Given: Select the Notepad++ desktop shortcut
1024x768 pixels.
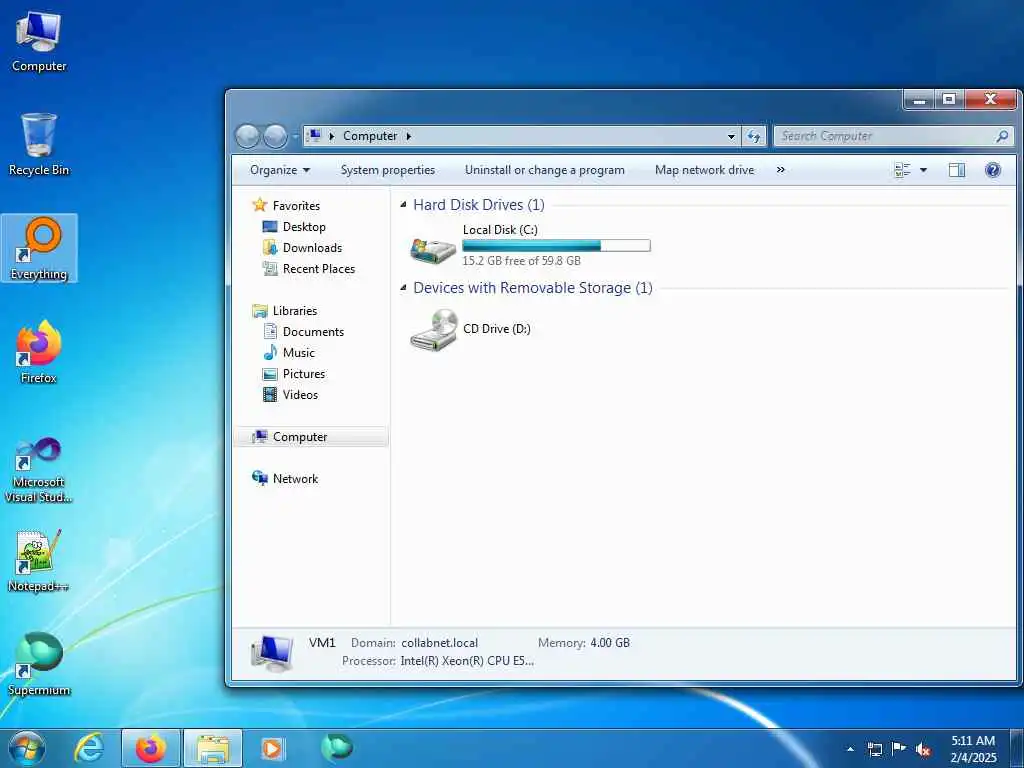Looking at the screenshot, I should coord(39,560).
